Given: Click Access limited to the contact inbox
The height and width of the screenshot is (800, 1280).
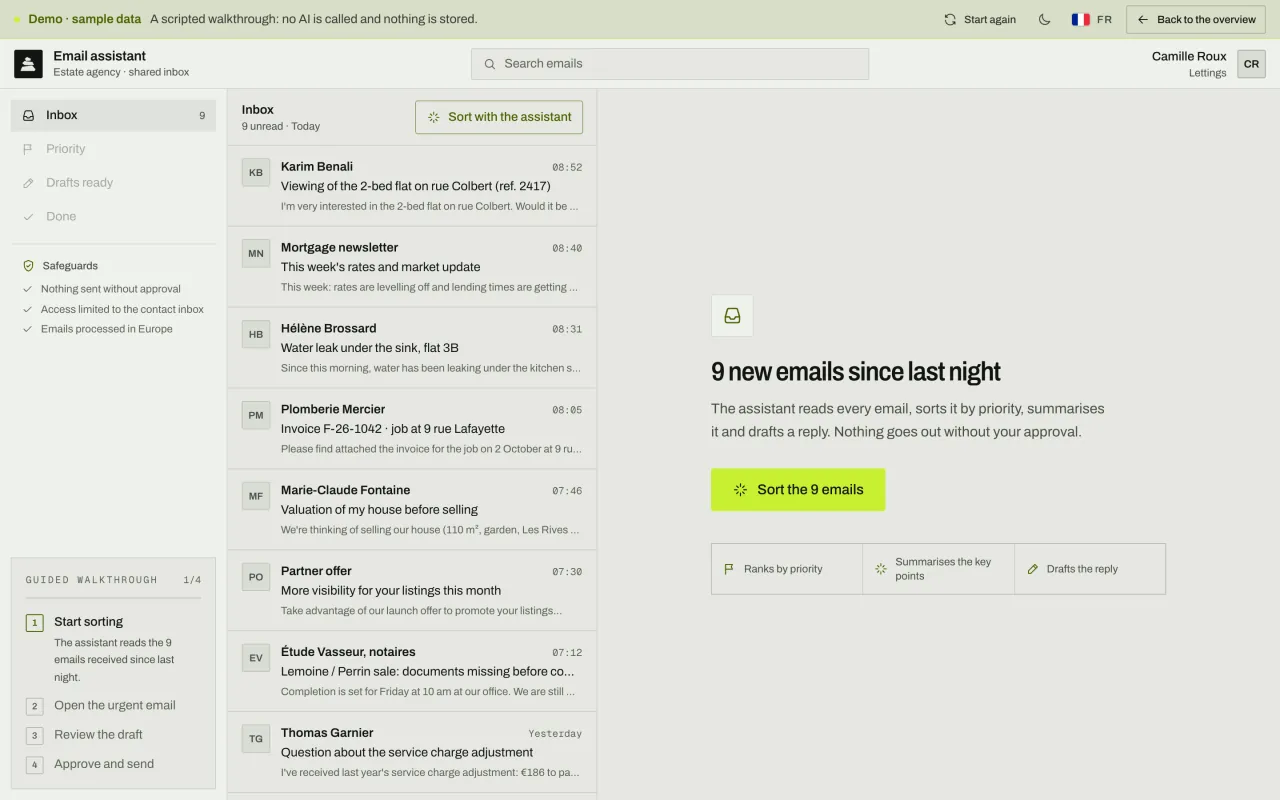Looking at the screenshot, I should pos(113,309).
